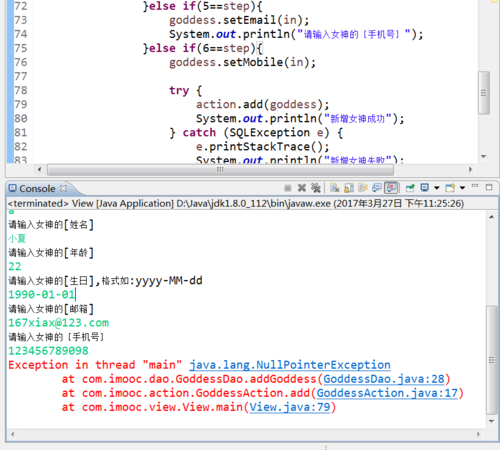The height and width of the screenshot is (450, 500).
Task: Click the 'Exception in thread "main"' text
Action: click(x=95, y=365)
